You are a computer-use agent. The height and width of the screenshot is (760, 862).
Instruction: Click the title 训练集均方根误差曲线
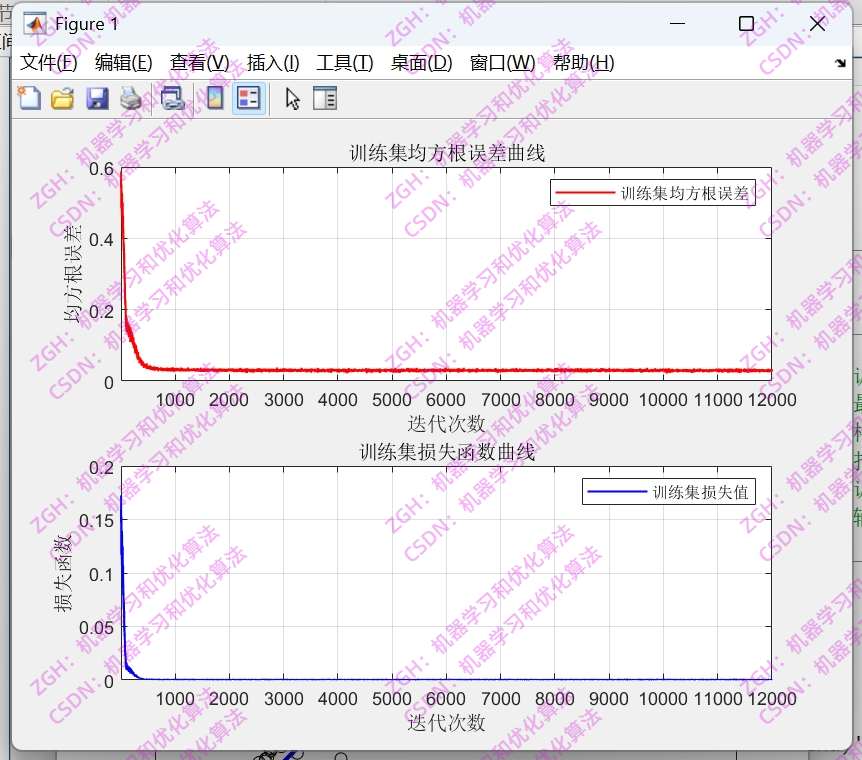point(446,153)
